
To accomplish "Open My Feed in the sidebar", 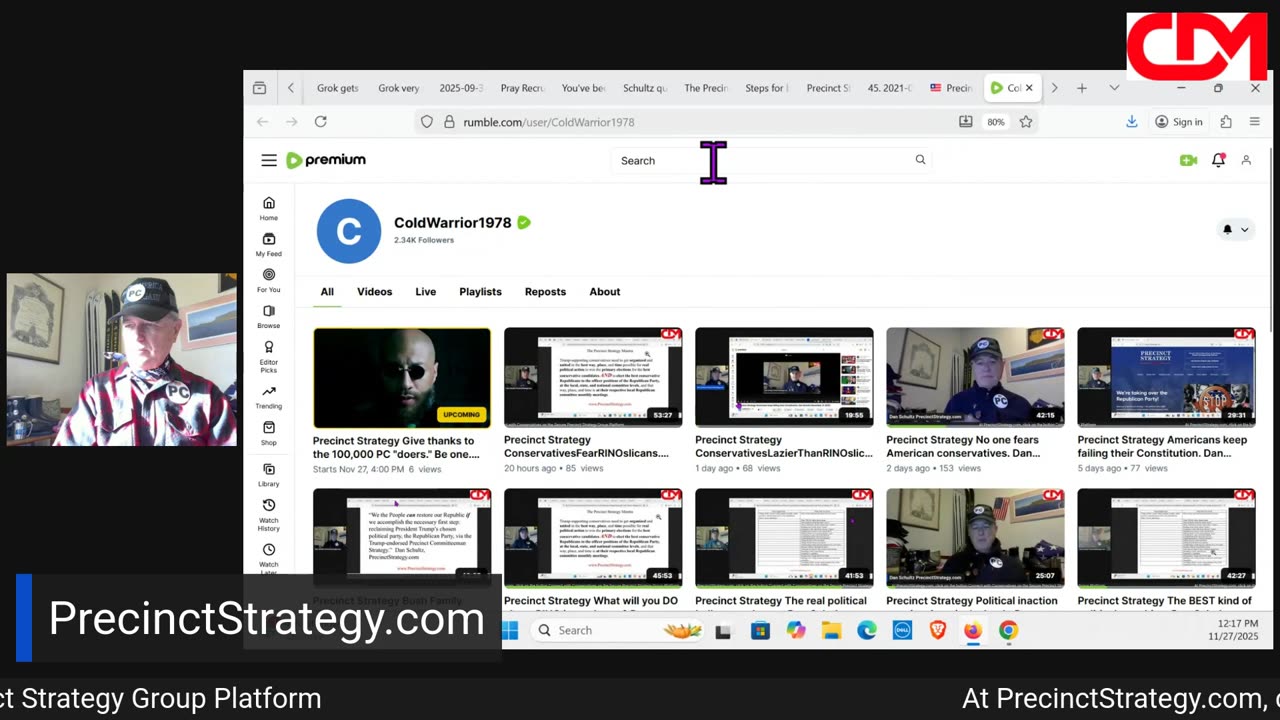I will 269,245.
